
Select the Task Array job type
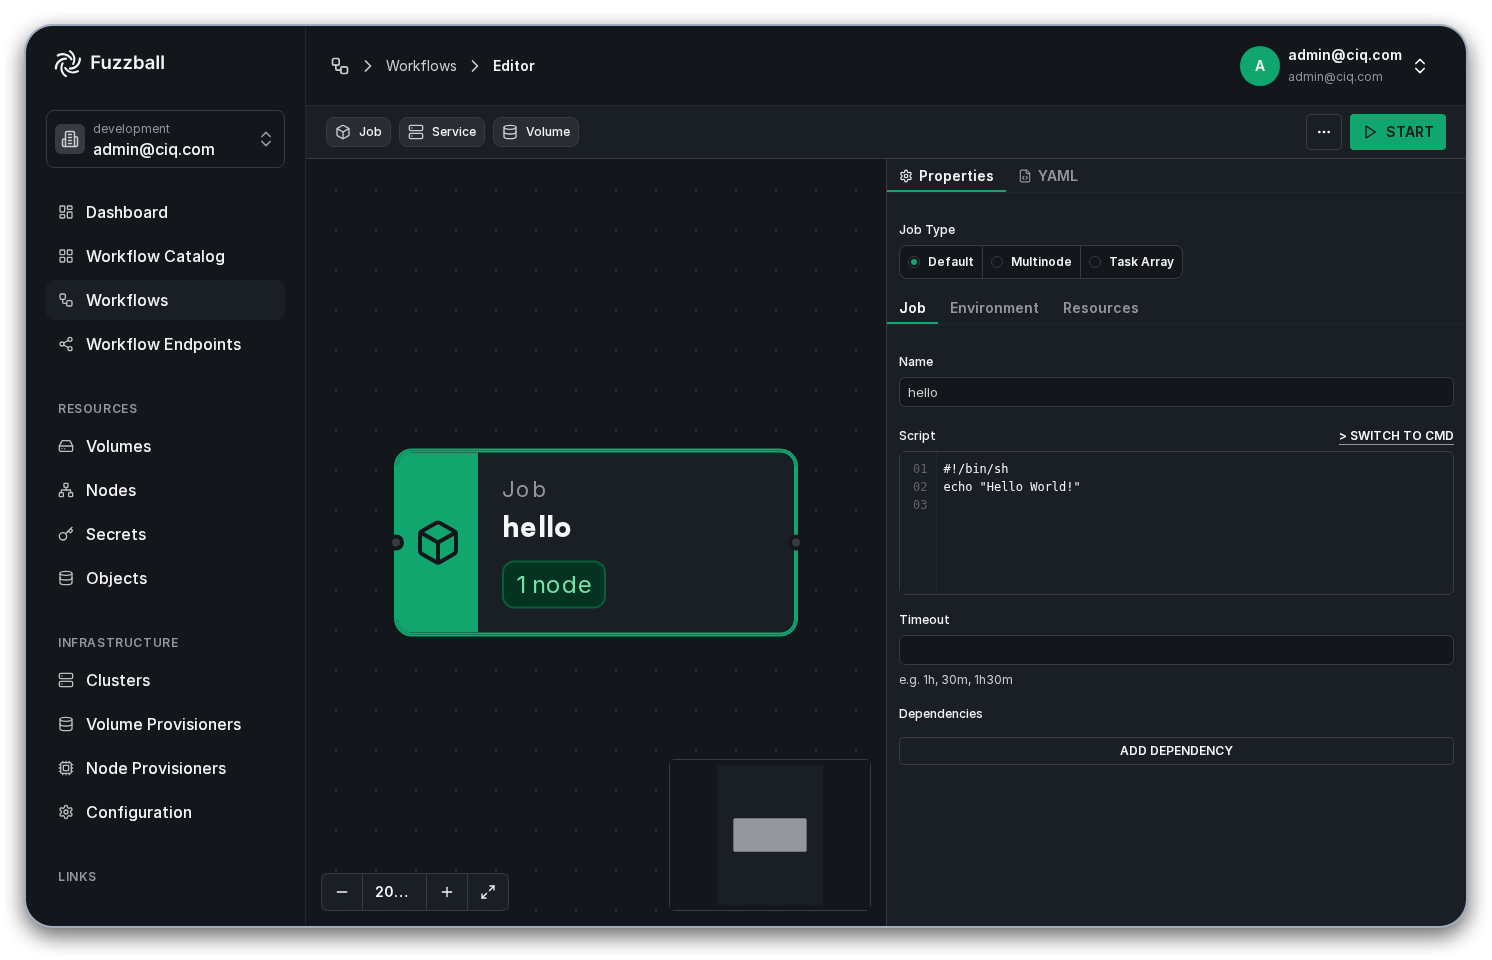(1131, 262)
